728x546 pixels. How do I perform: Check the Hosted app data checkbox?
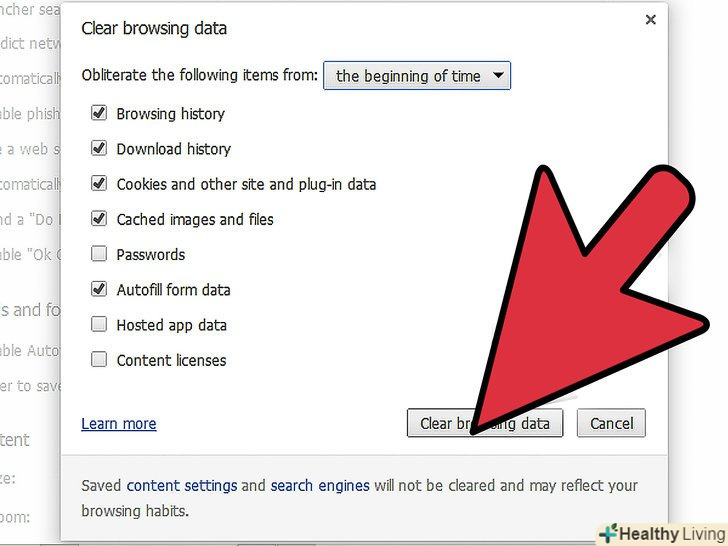[99, 325]
